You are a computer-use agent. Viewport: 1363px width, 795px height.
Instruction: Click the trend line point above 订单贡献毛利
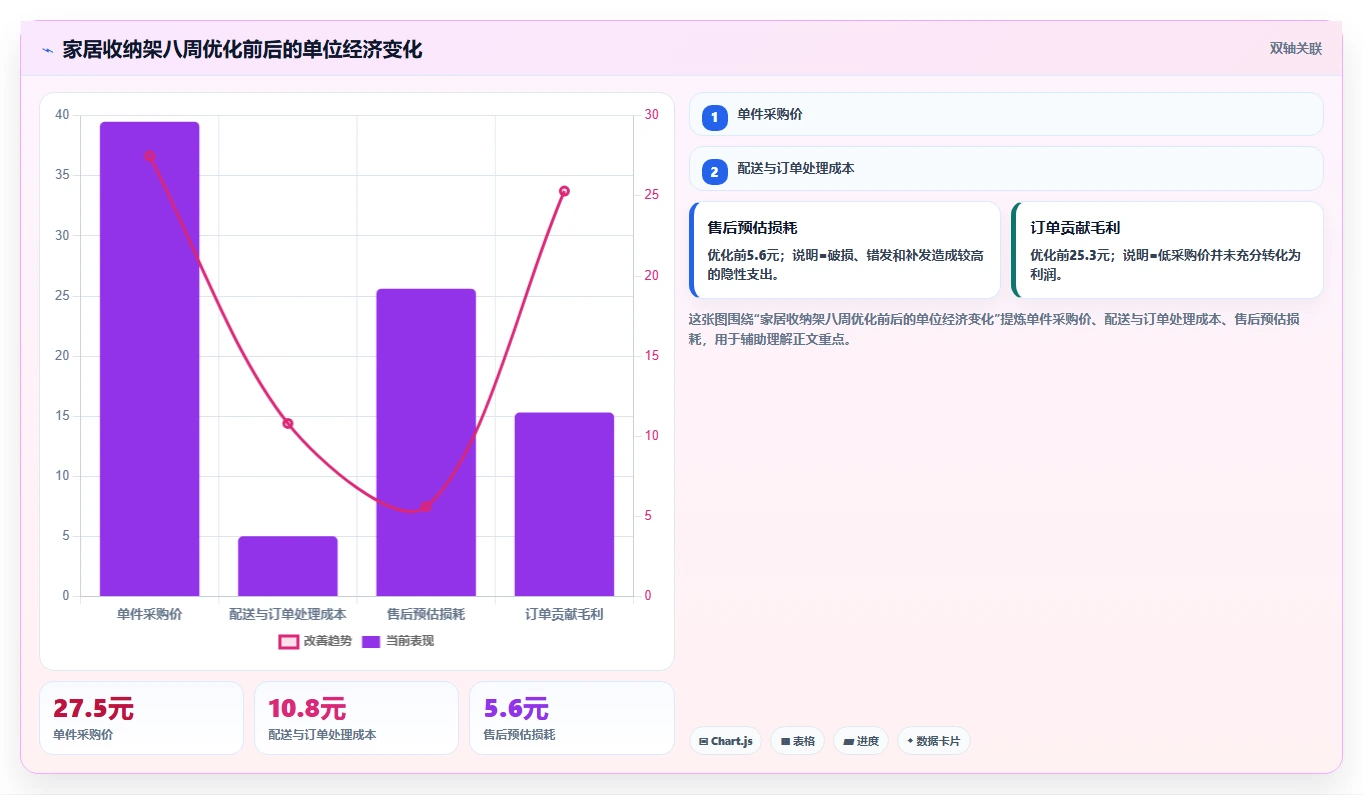tap(564, 191)
